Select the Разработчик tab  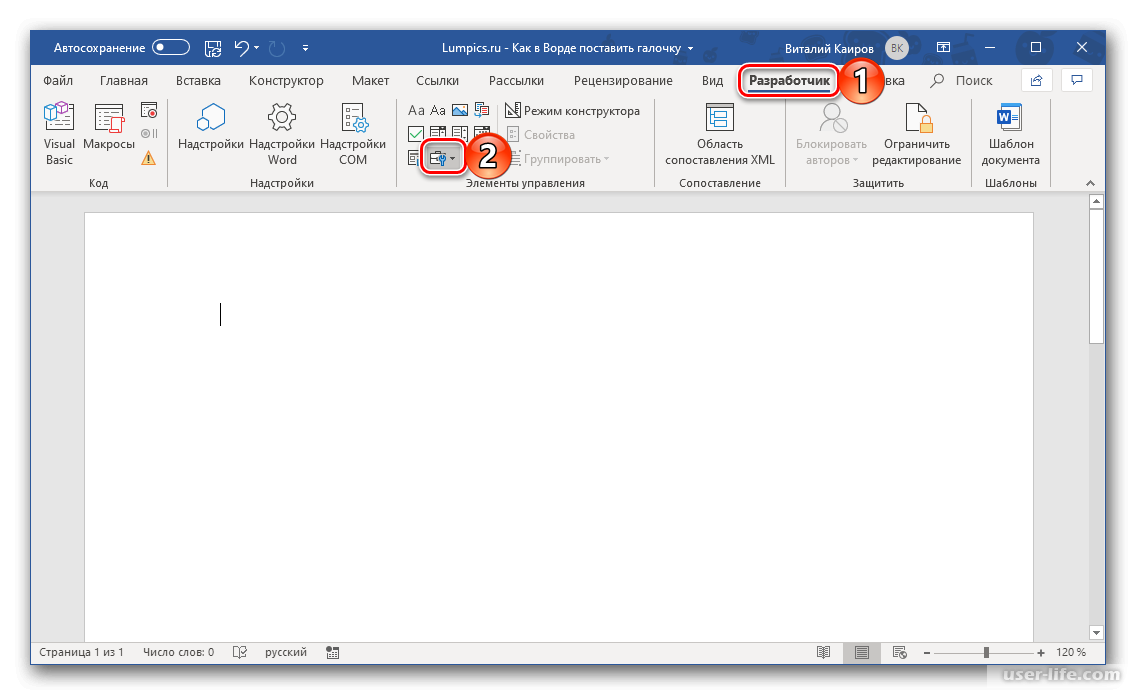(x=789, y=80)
